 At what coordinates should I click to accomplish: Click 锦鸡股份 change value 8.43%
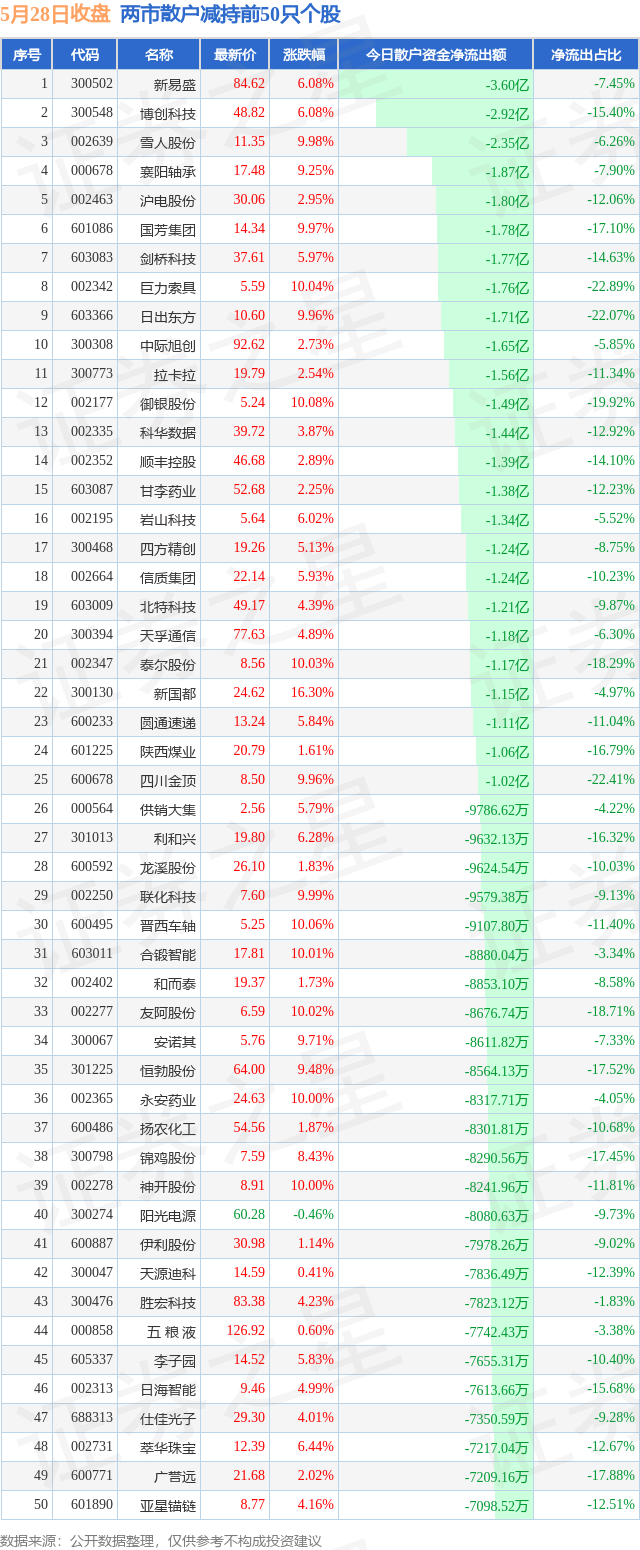pyautogui.click(x=316, y=1157)
